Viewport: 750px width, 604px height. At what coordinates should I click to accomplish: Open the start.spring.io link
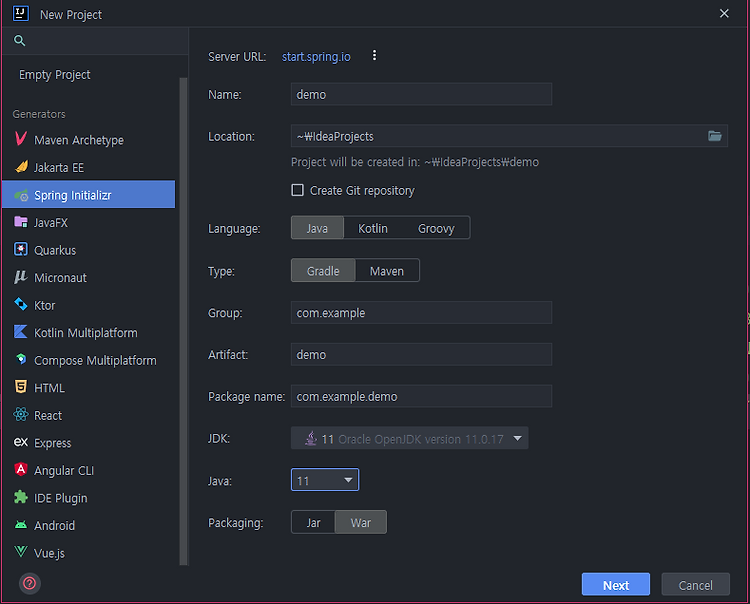(316, 56)
